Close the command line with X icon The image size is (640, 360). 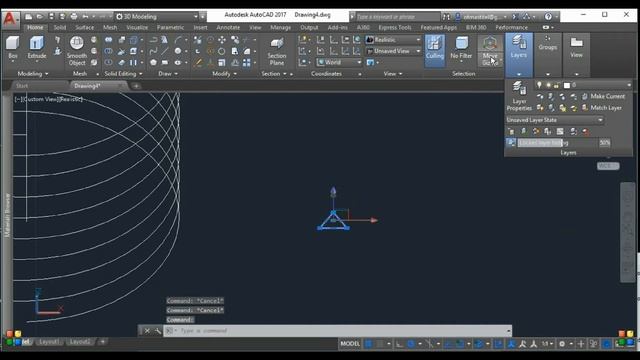click(x=147, y=331)
